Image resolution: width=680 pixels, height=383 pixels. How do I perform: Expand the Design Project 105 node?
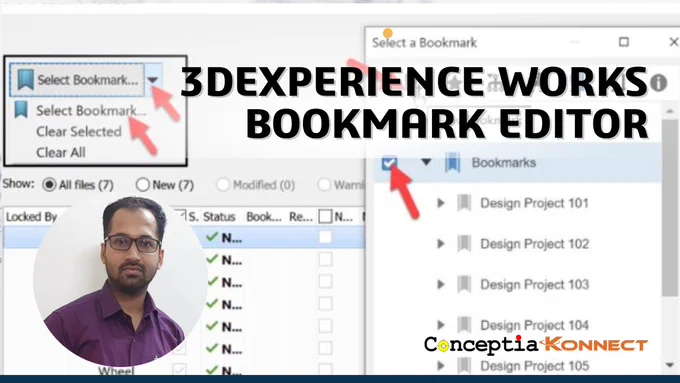coord(441,365)
